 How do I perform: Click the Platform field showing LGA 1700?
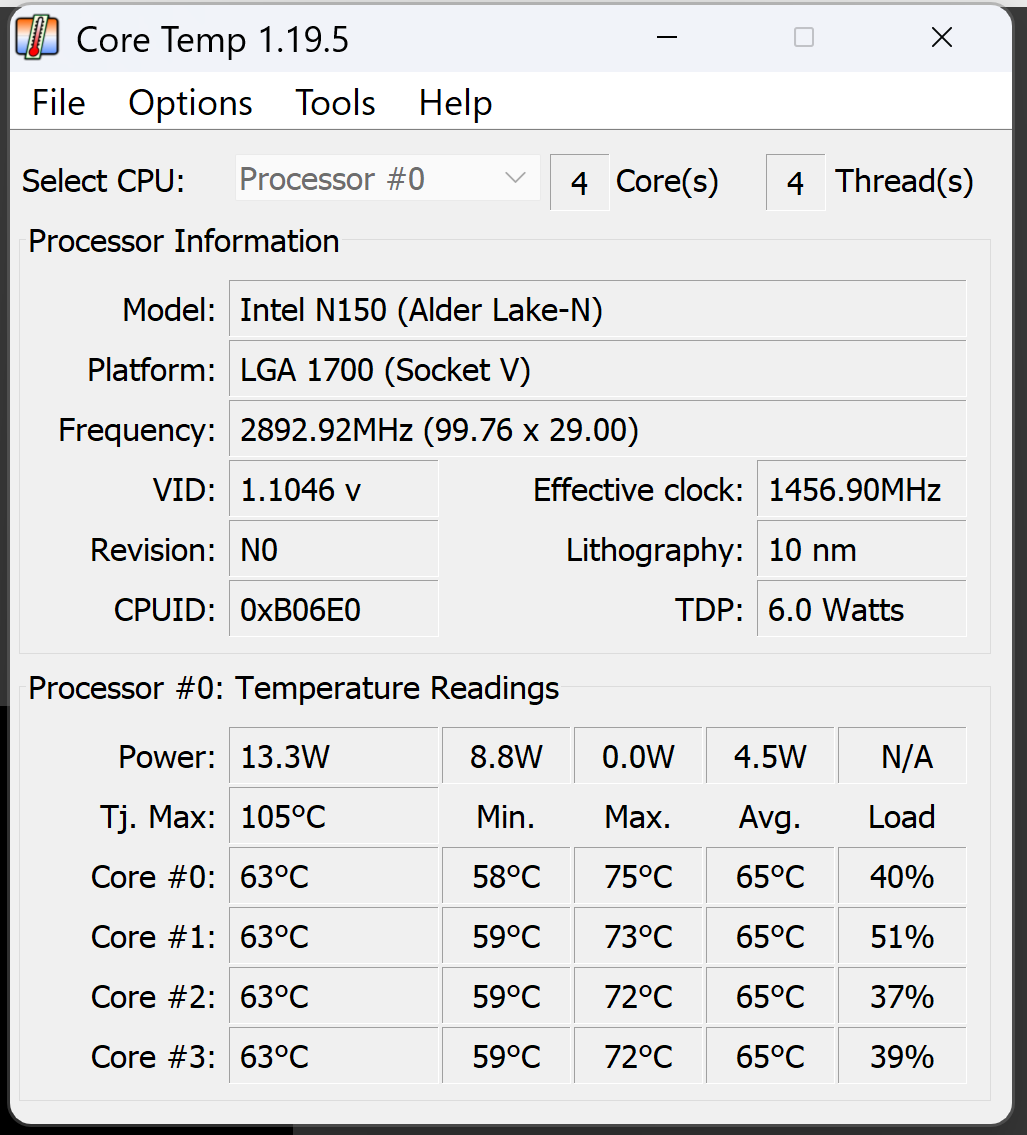(597, 370)
